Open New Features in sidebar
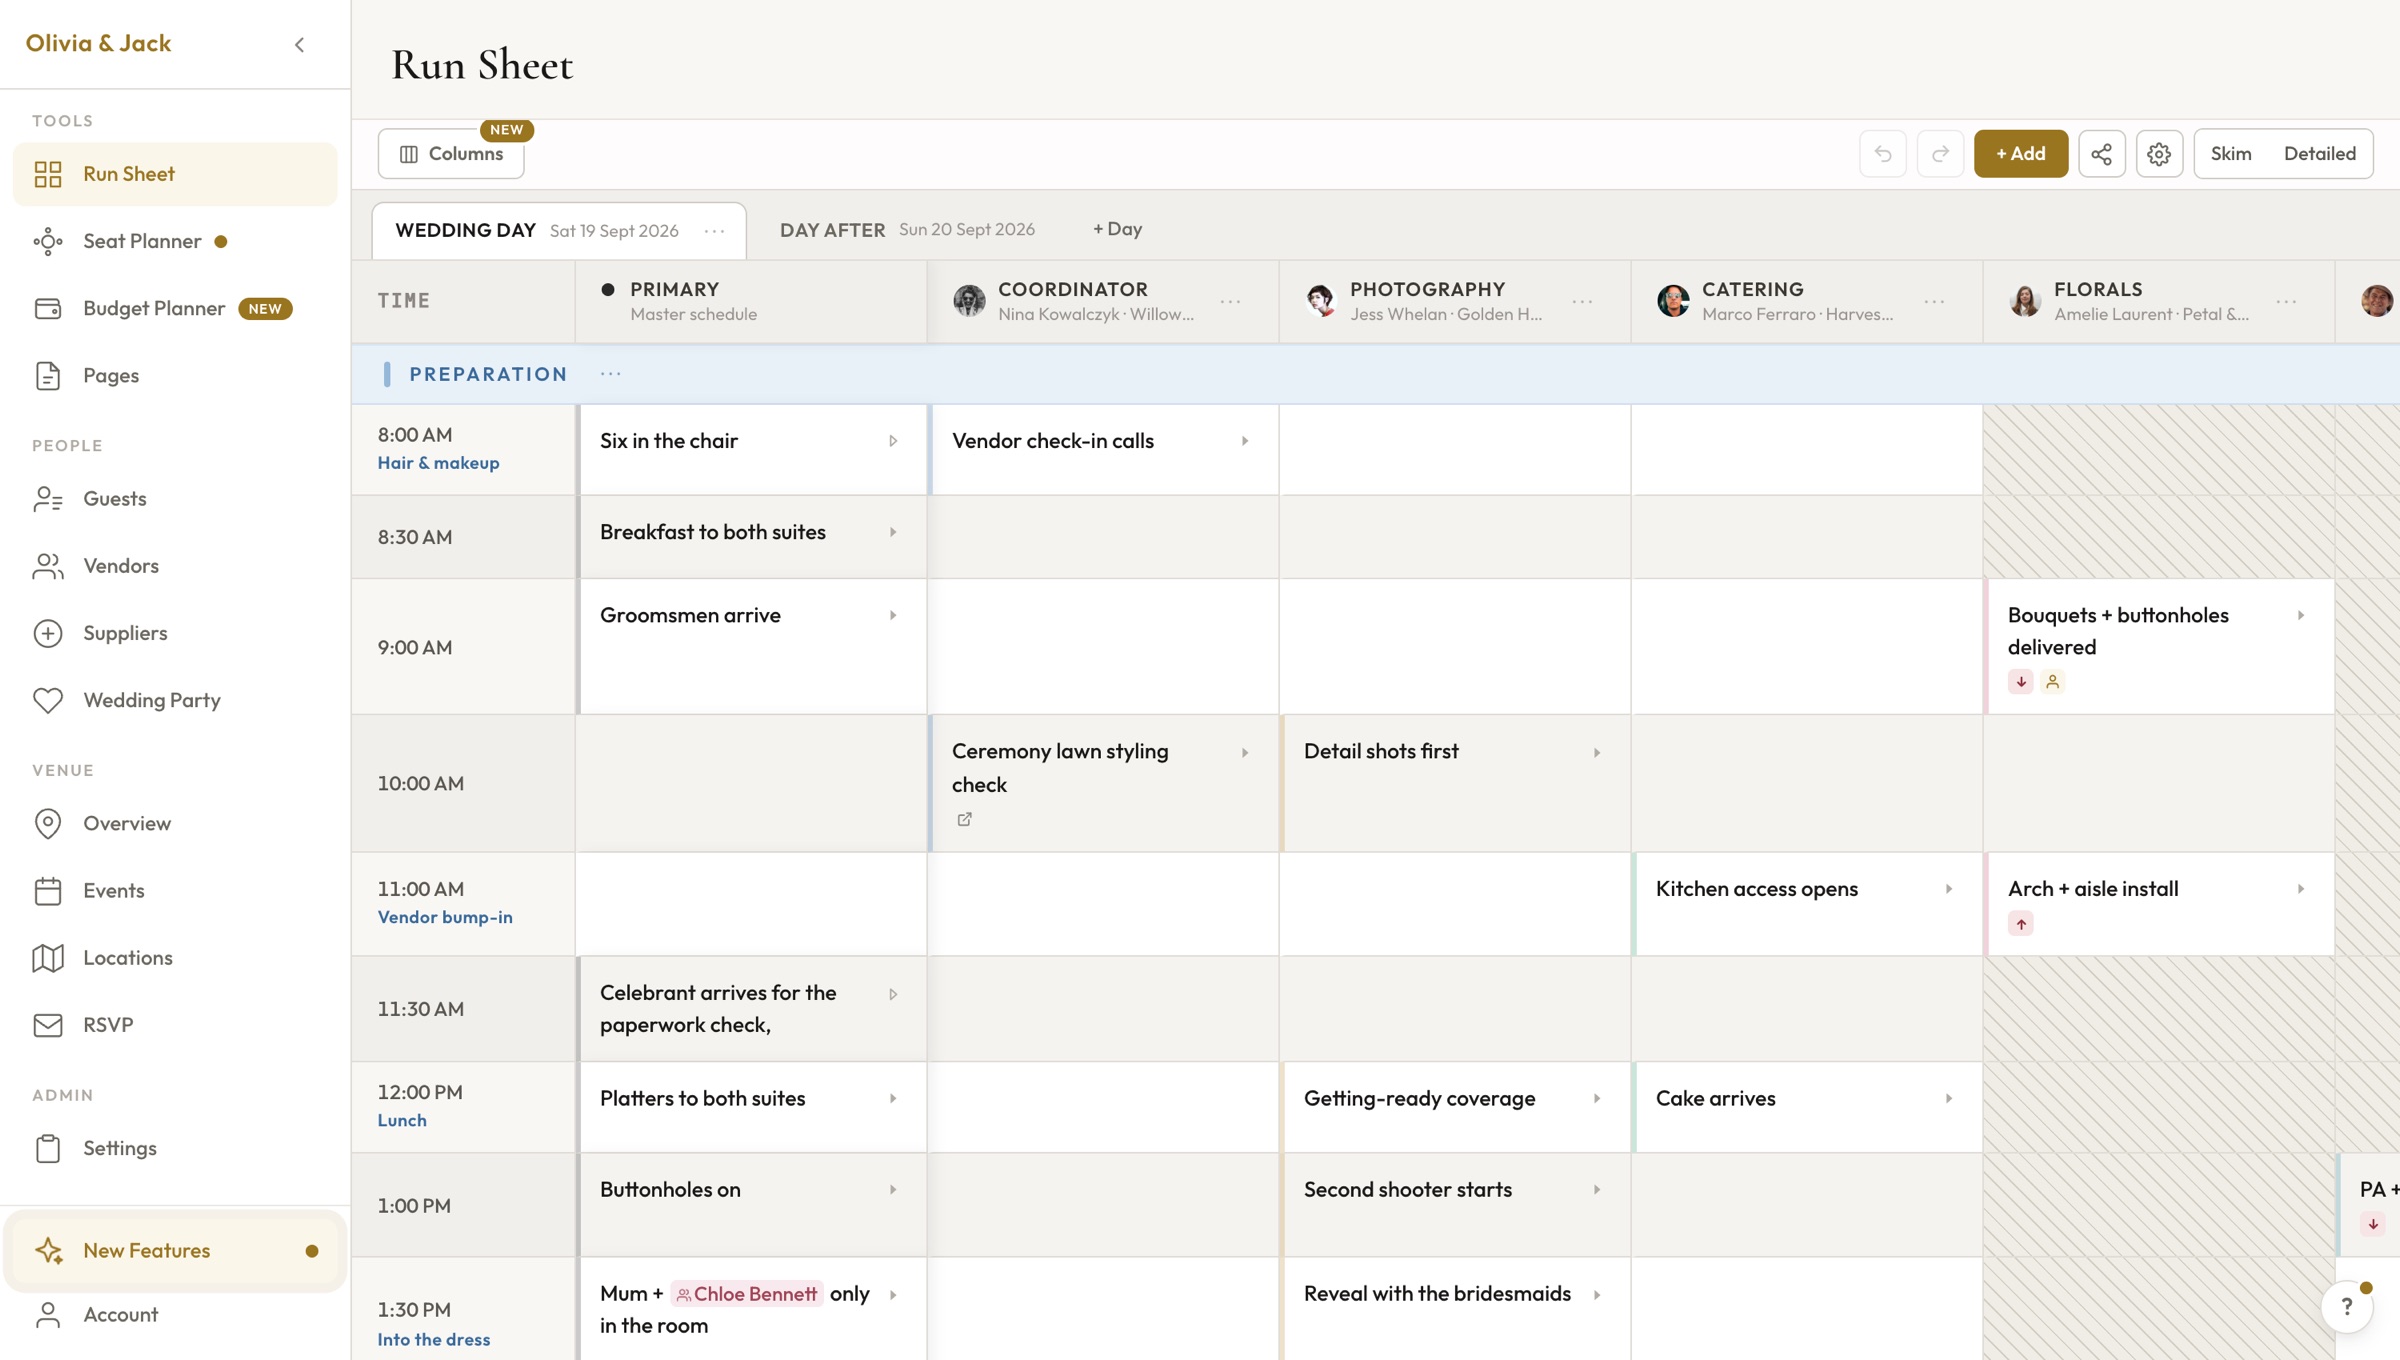Image resolution: width=2400 pixels, height=1360 pixels. pyautogui.click(x=175, y=1250)
